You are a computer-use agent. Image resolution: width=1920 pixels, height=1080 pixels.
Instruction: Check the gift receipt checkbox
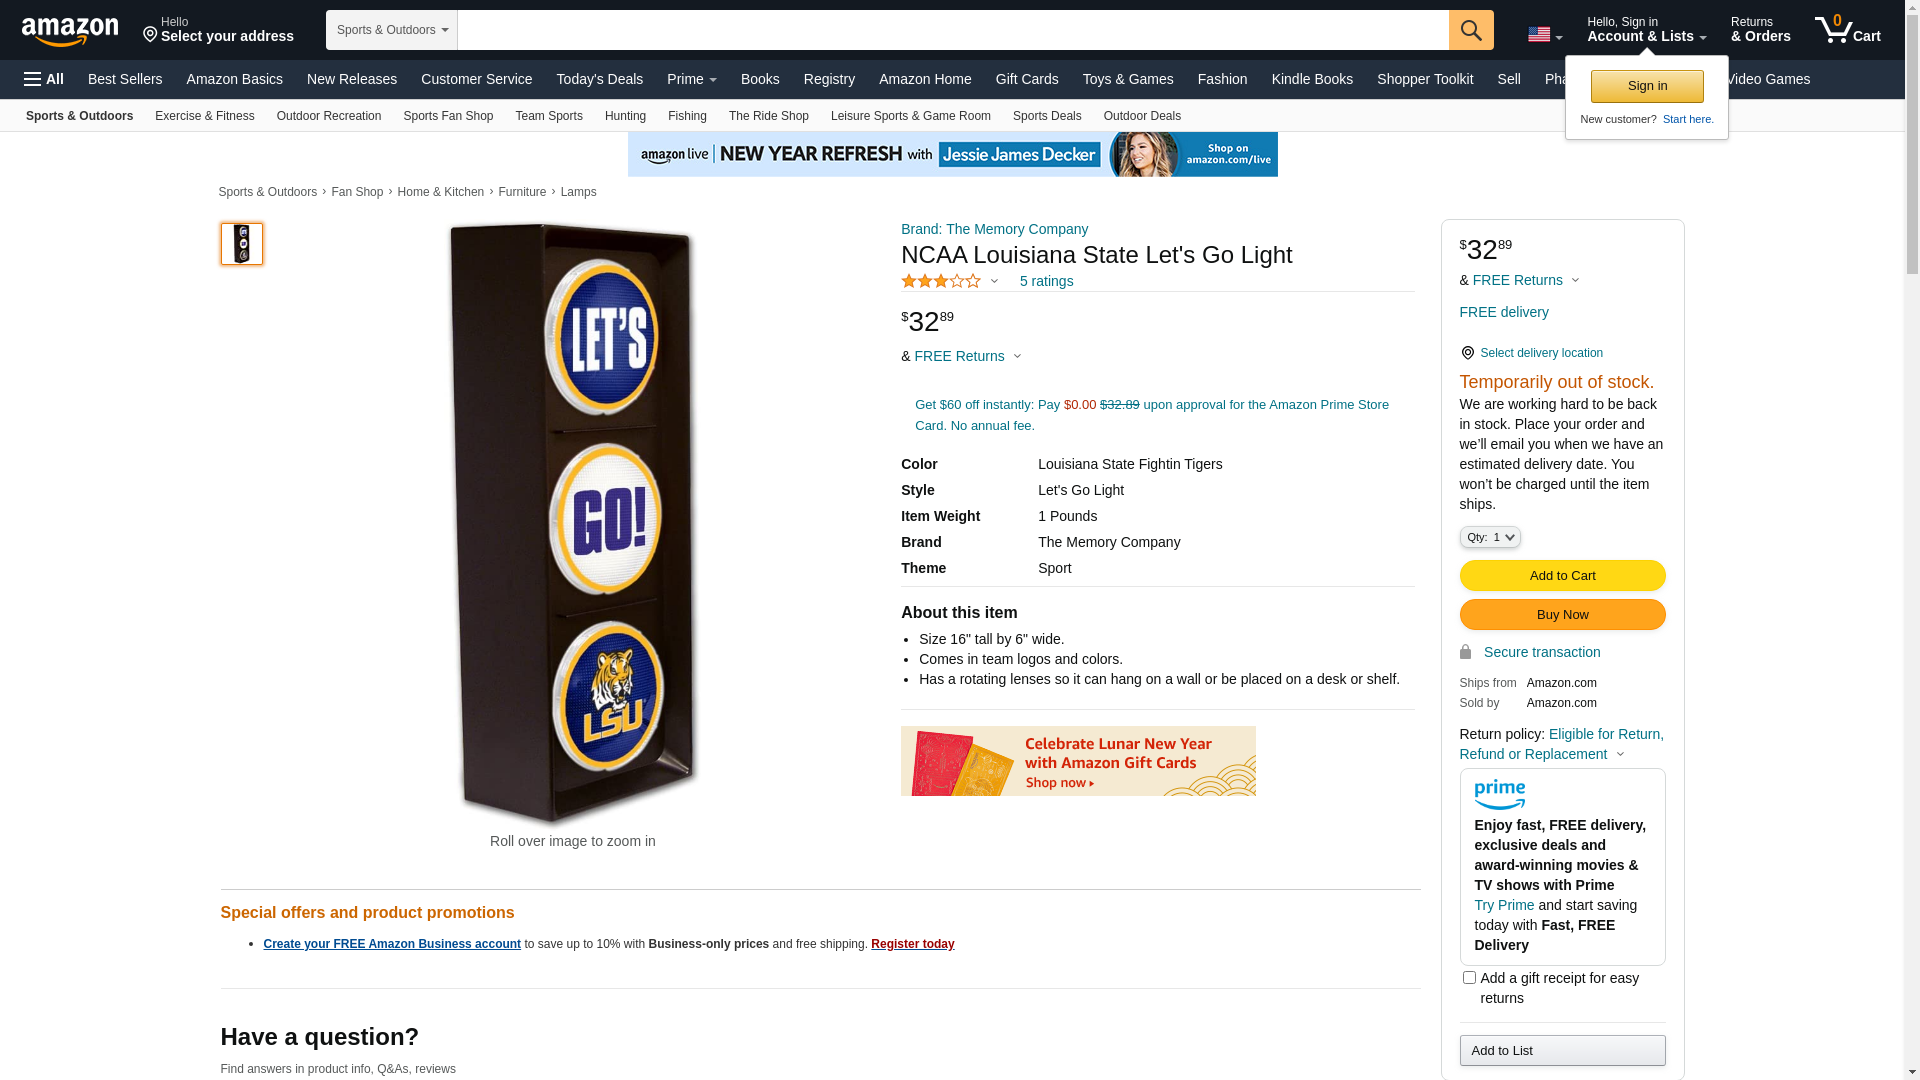pyautogui.click(x=1469, y=977)
